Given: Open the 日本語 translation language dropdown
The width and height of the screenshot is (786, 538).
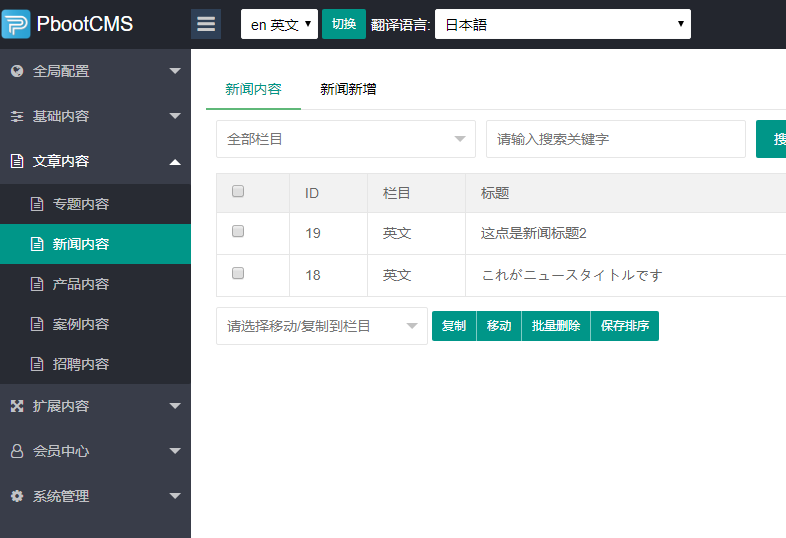Looking at the screenshot, I should tap(562, 24).
